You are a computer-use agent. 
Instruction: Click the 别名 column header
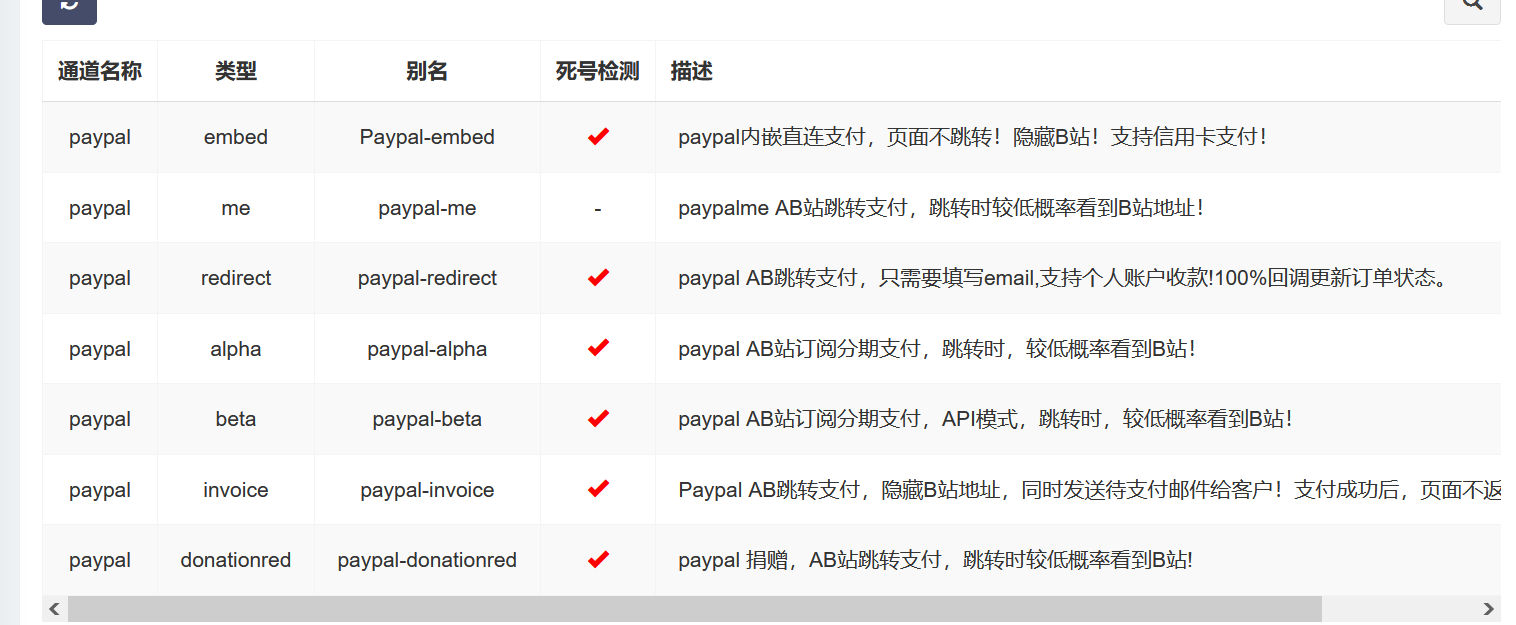click(x=427, y=71)
